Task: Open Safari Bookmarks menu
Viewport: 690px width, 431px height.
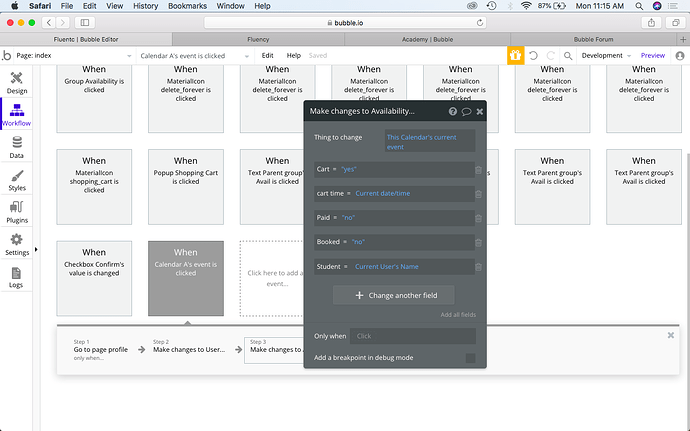Action: pyautogui.click(x=187, y=6)
